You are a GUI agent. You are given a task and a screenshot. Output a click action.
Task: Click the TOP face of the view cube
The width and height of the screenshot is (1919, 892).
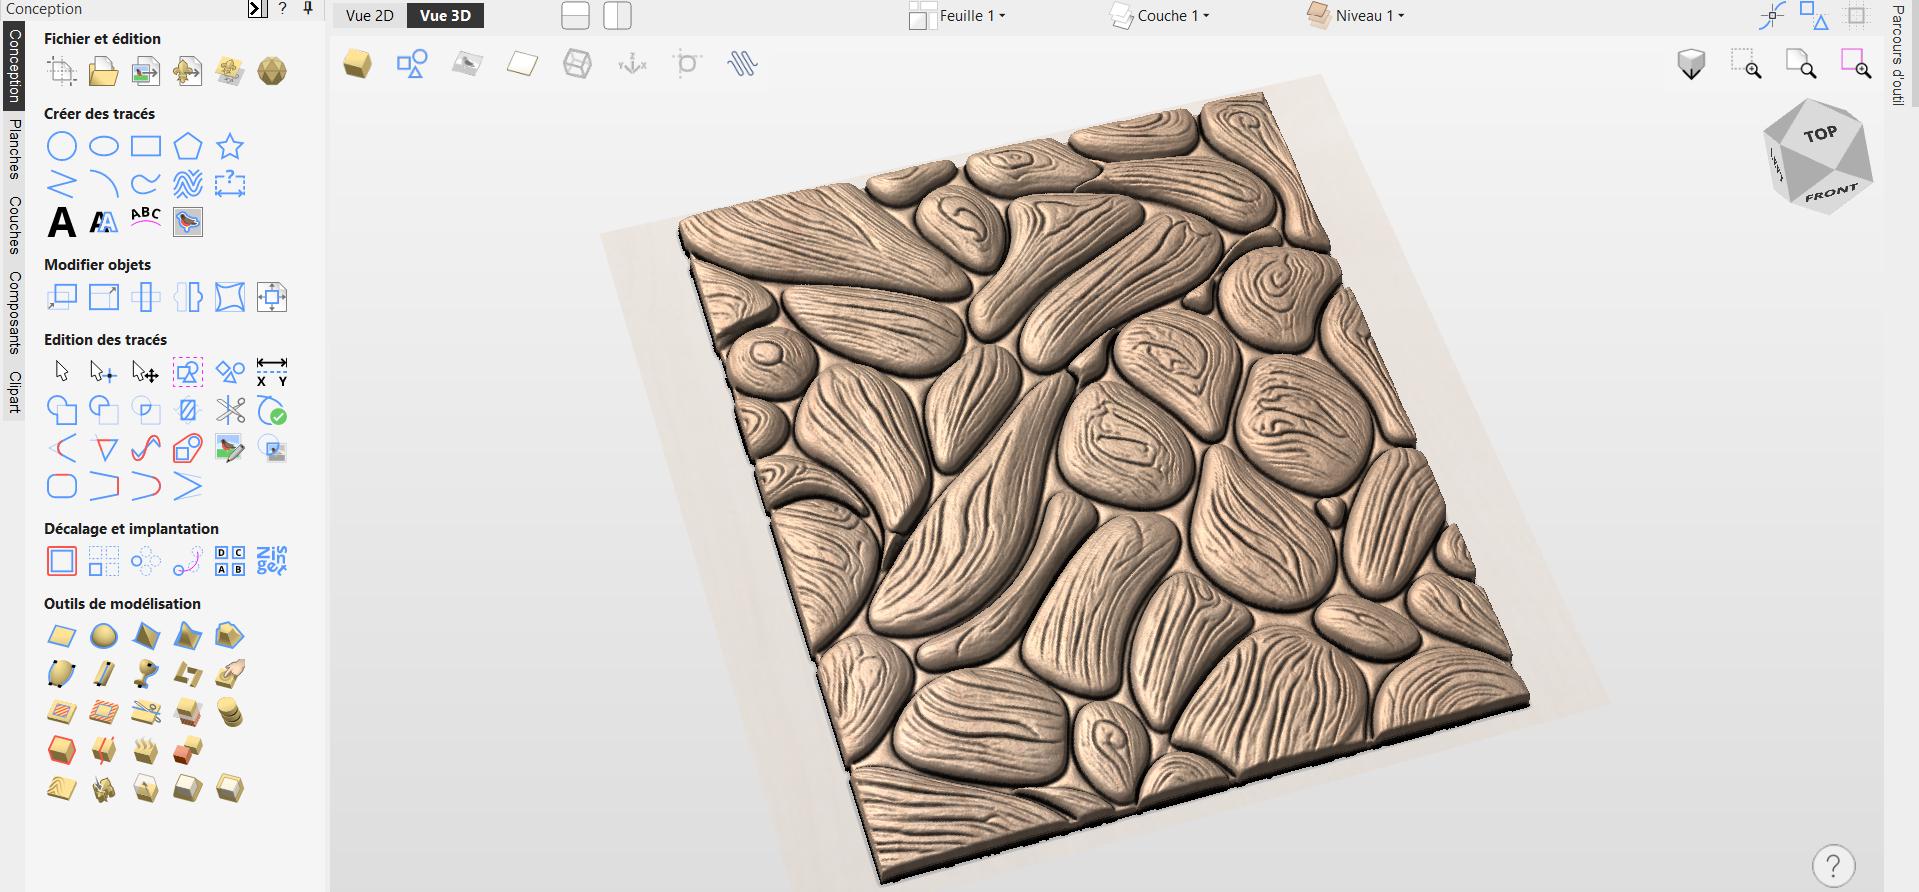point(1820,134)
